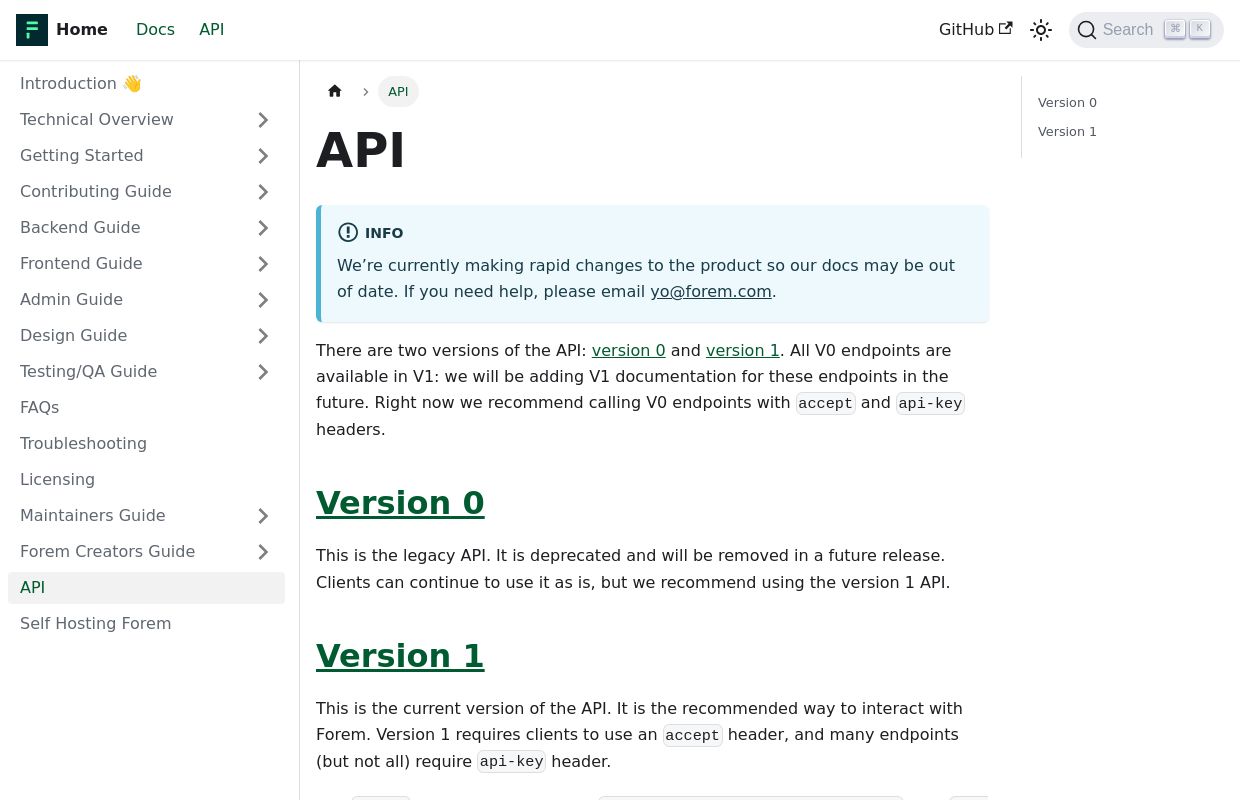Click the Version 1 heading link
Screen dimensions: 1240x800
pos(400,656)
